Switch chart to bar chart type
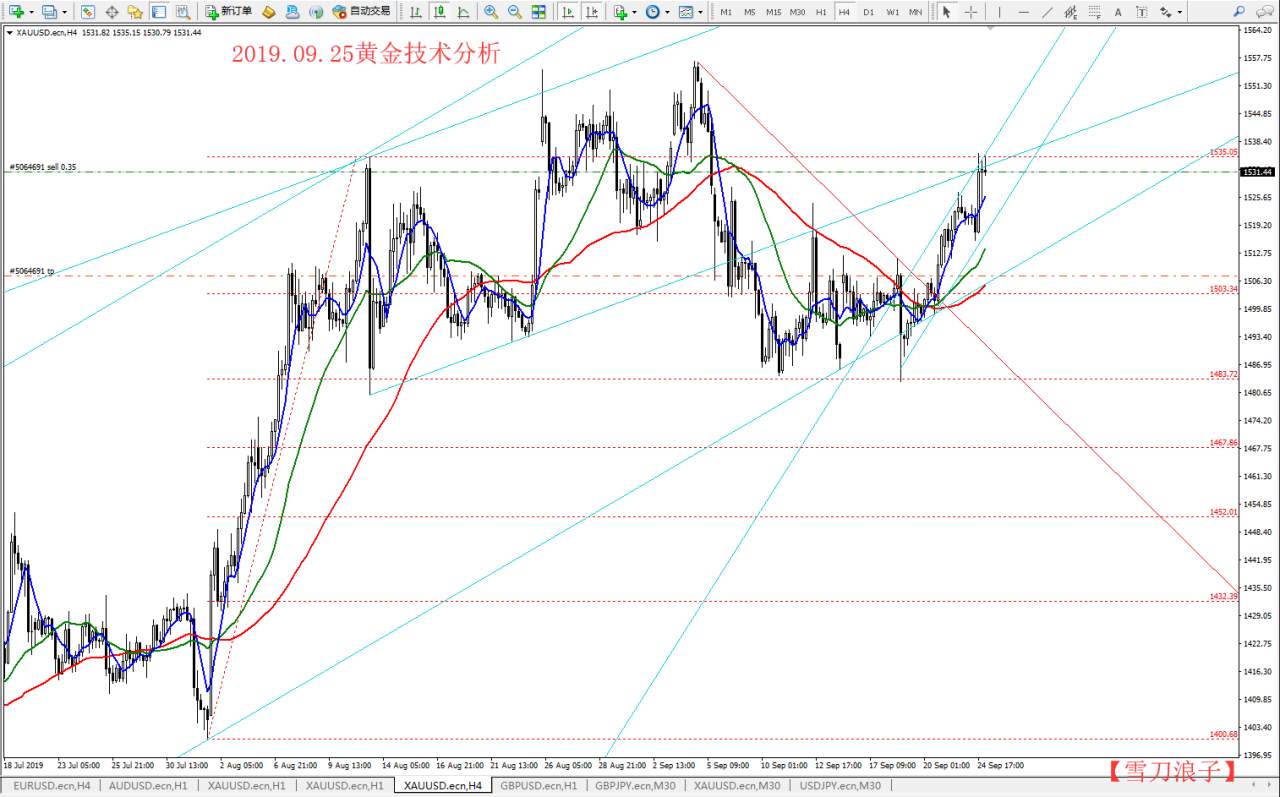This screenshot has width=1280, height=797. [x=417, y=12]
